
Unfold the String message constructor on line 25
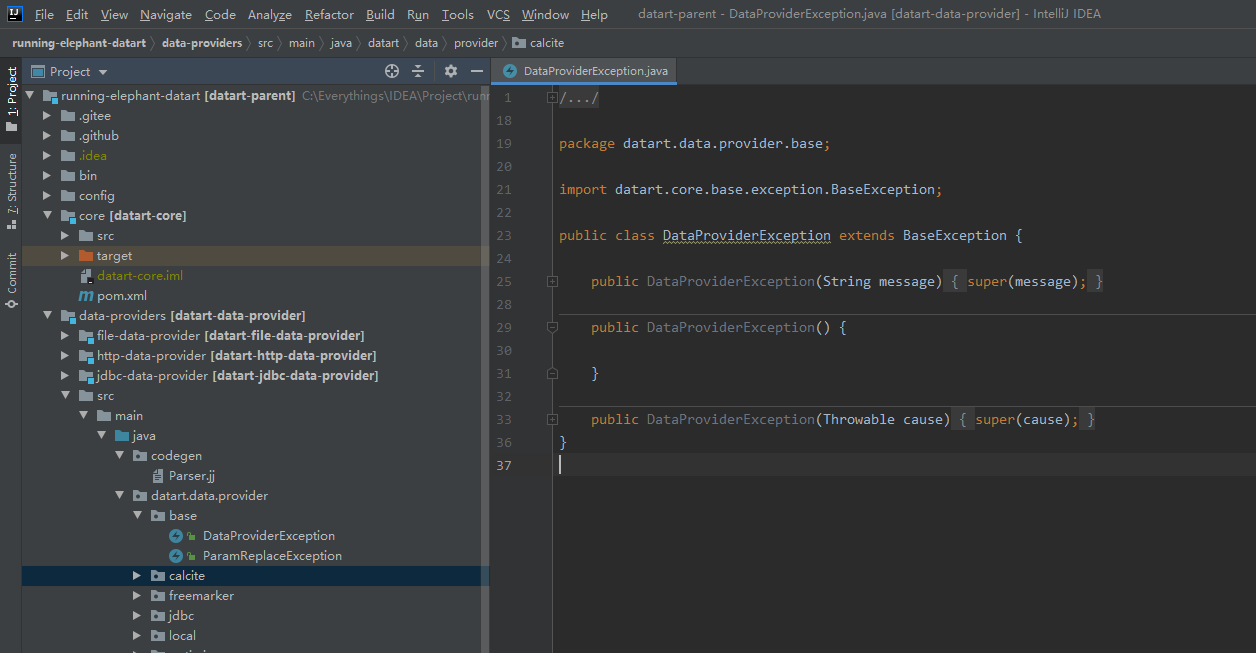pos(552,282)
